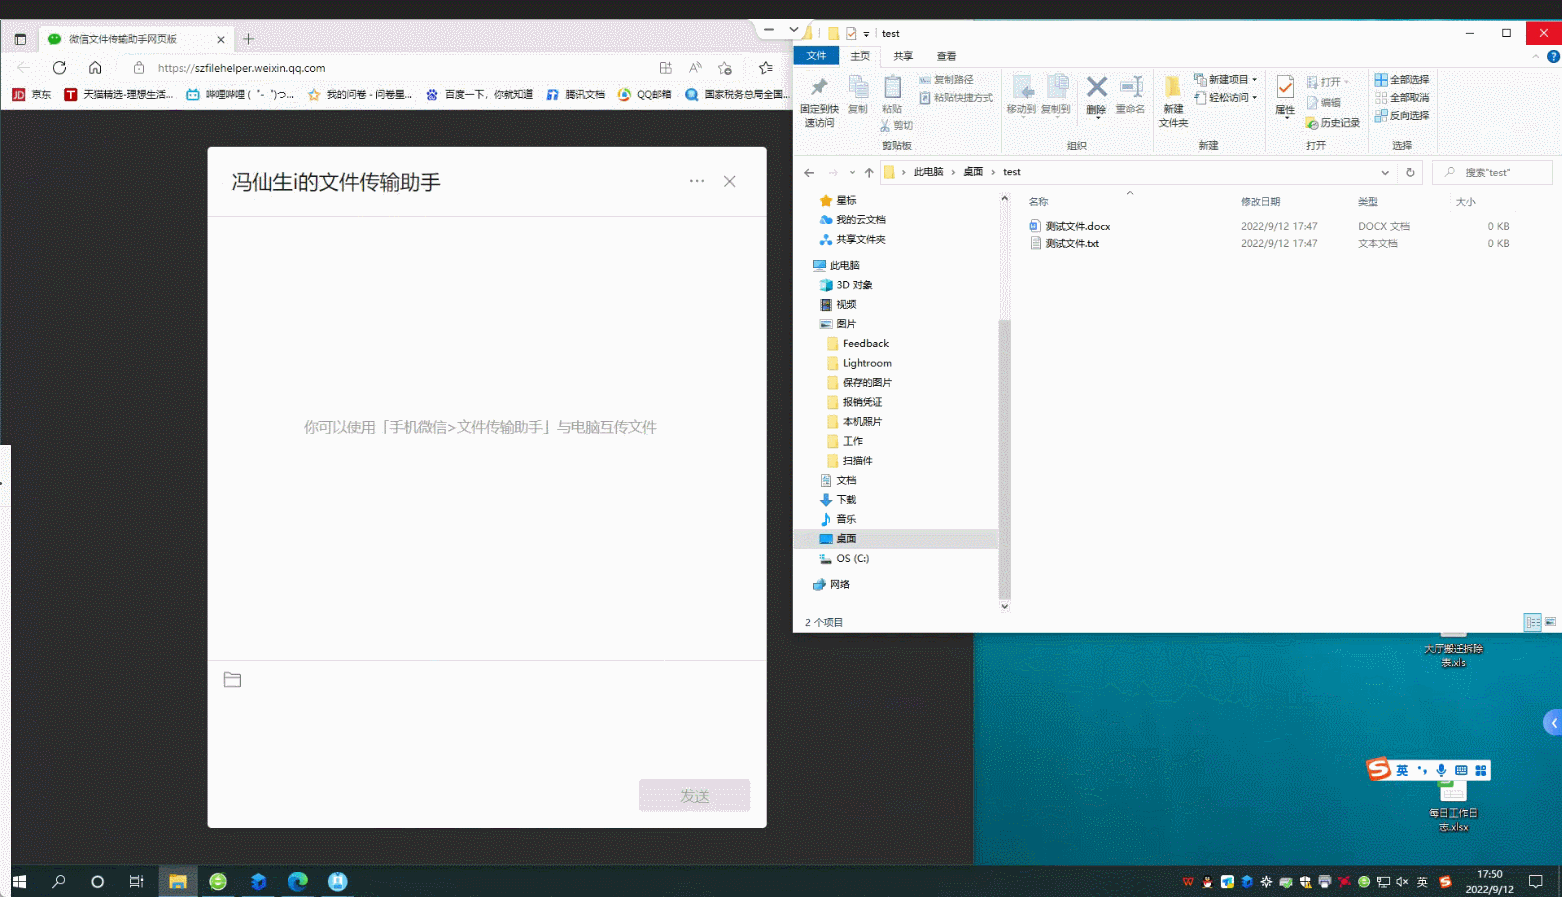Select the 测试文件.docx file
The width and height of the screenshot is (1562, 897).
[1070, 226]
